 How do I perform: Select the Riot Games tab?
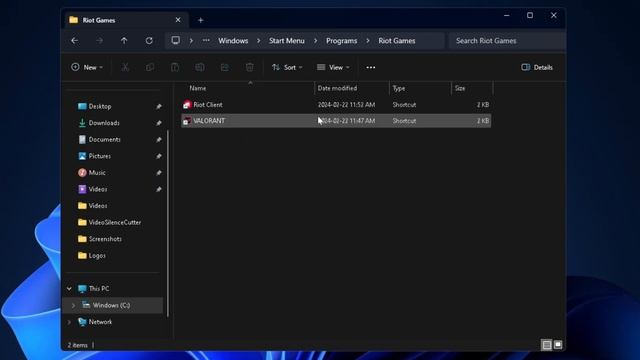[x=127, y=20]
